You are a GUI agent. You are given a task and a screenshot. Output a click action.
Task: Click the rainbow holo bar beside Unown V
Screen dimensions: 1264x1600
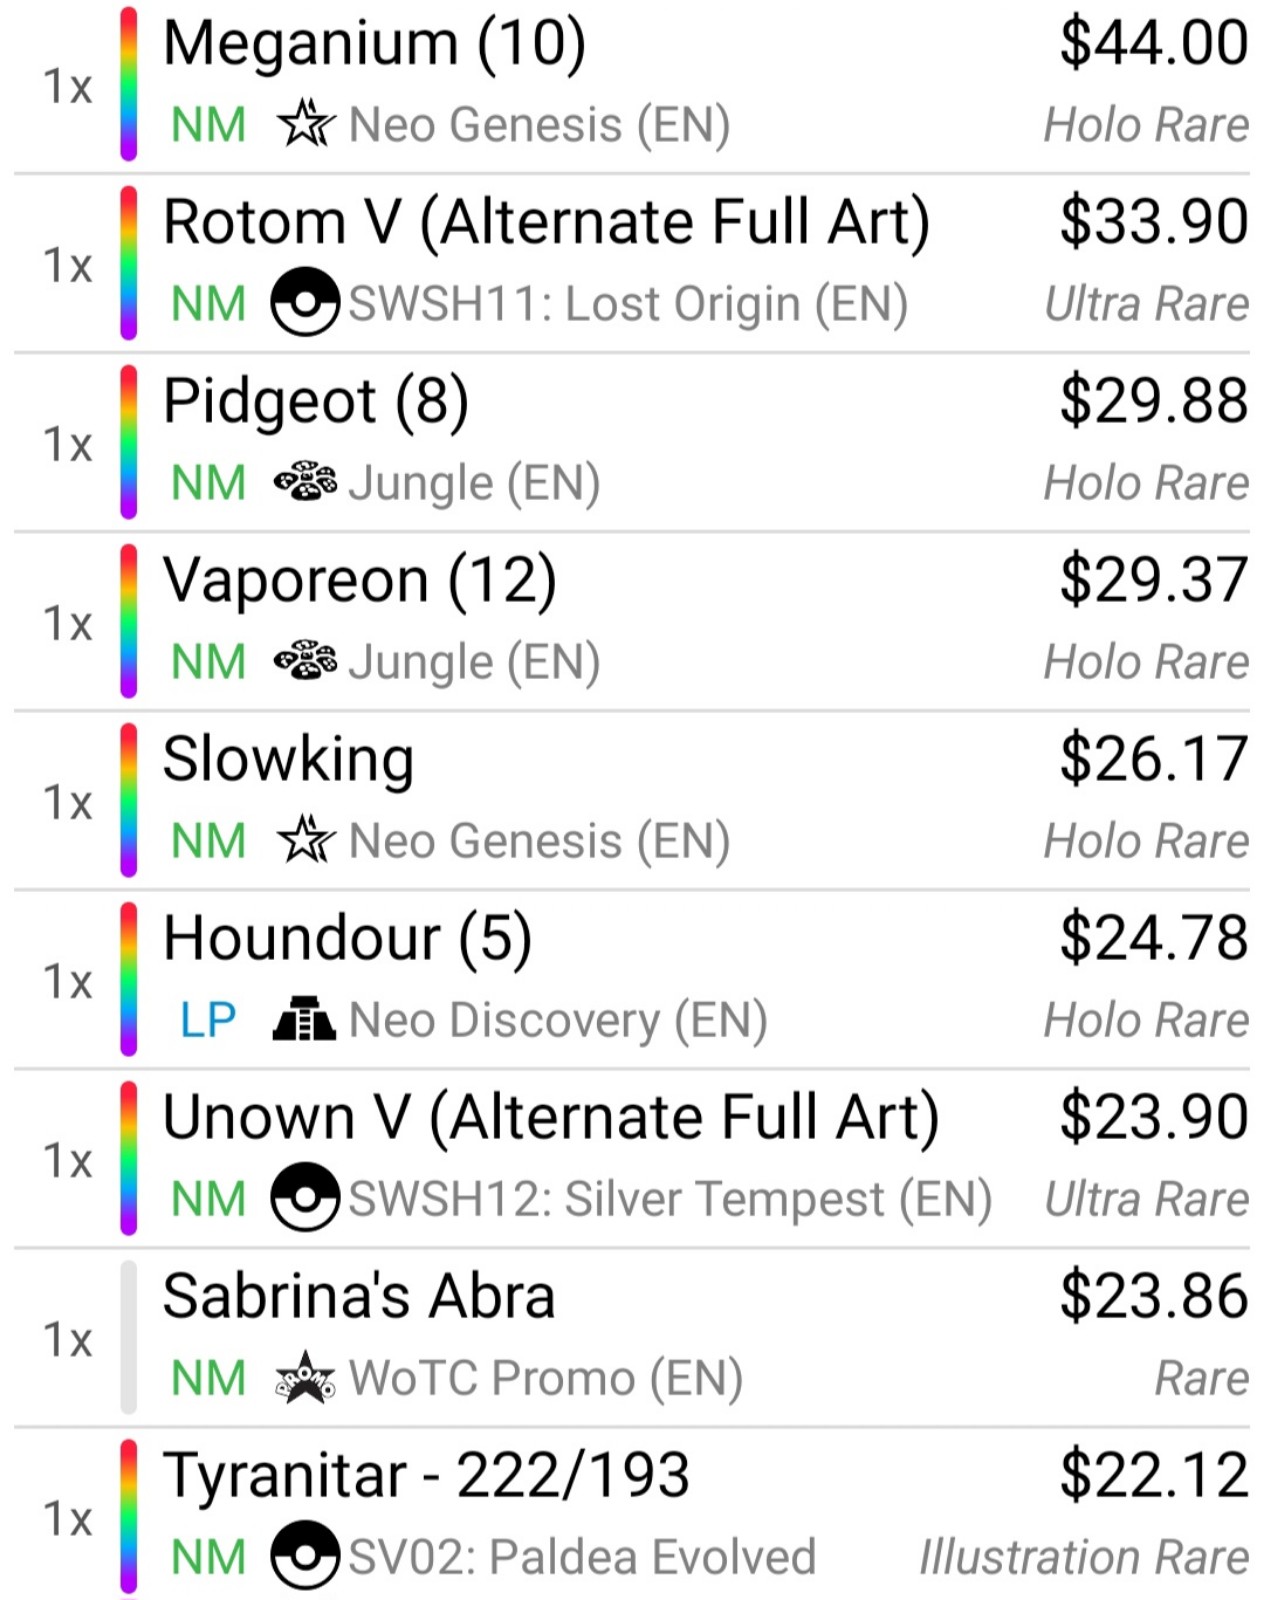[128, 1158]
